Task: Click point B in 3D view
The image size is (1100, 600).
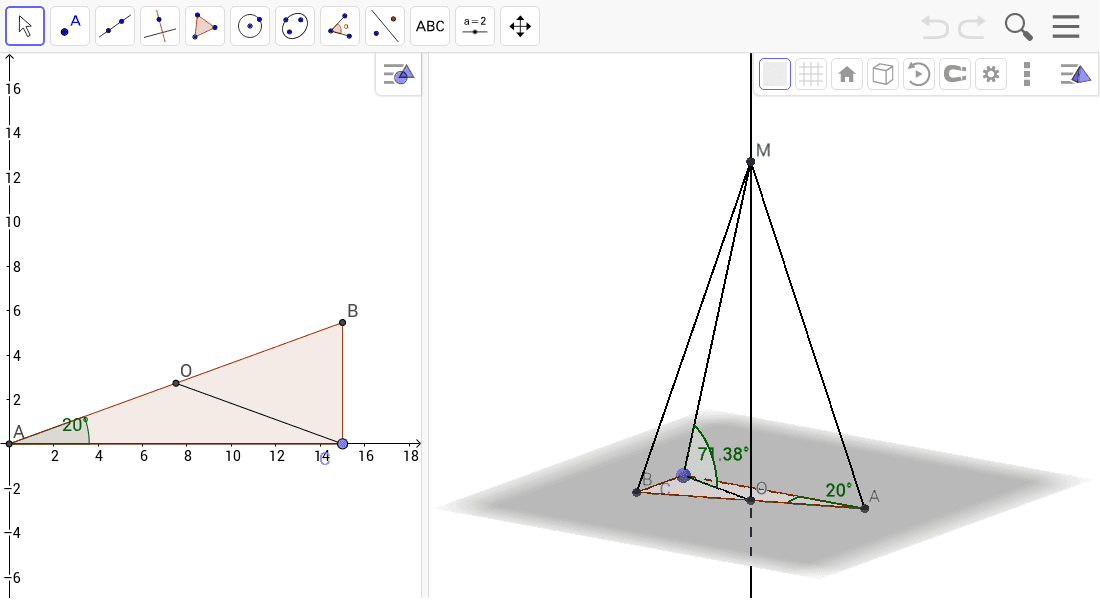Action: 636,492
